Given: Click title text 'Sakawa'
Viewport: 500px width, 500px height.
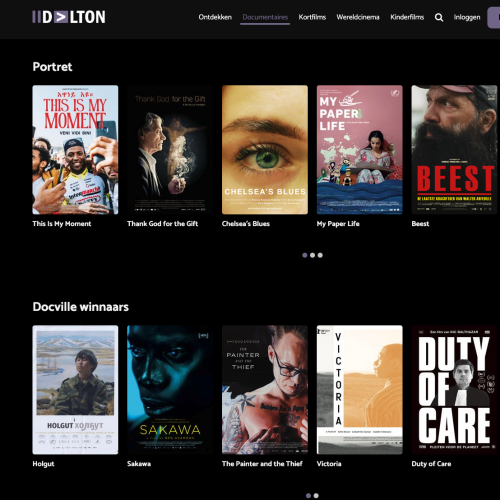Looking at the screenshot, I should point(139,464).
